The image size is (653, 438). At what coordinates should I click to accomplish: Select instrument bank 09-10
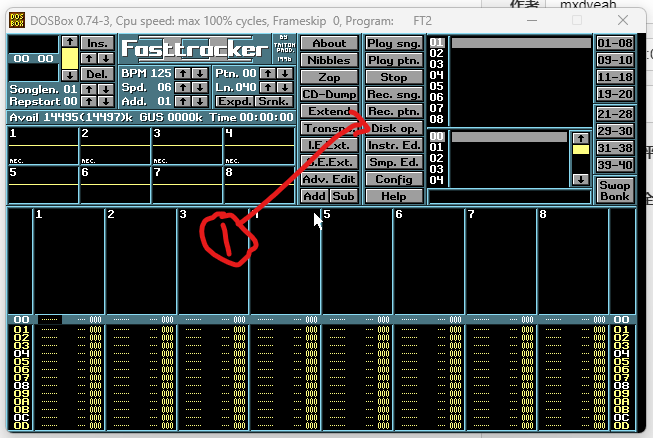pyautogui.click(x=615, y=60)
